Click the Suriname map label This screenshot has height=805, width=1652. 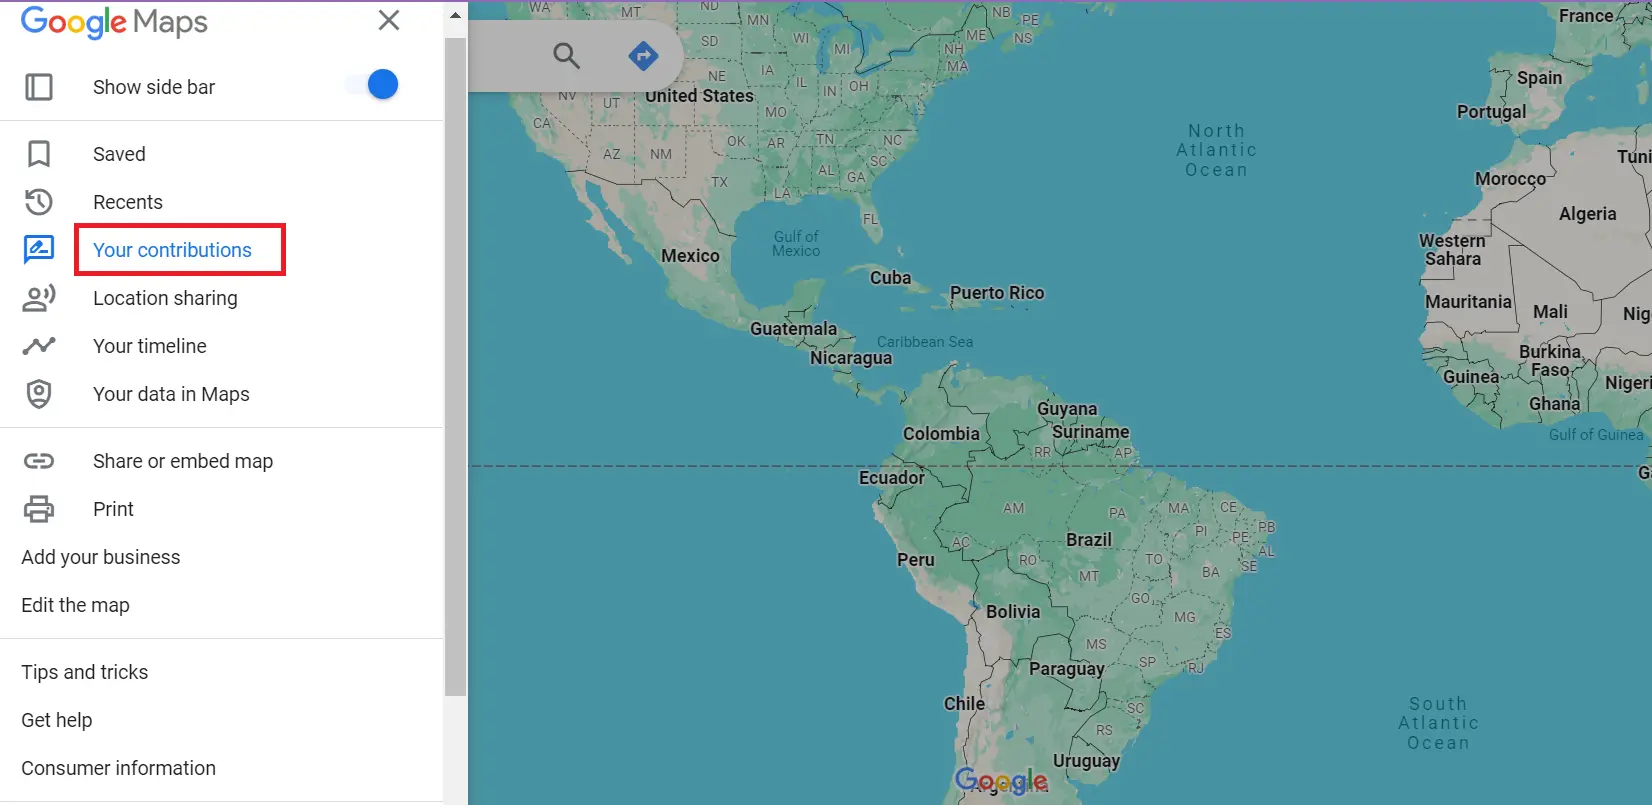coord(1091,432)
